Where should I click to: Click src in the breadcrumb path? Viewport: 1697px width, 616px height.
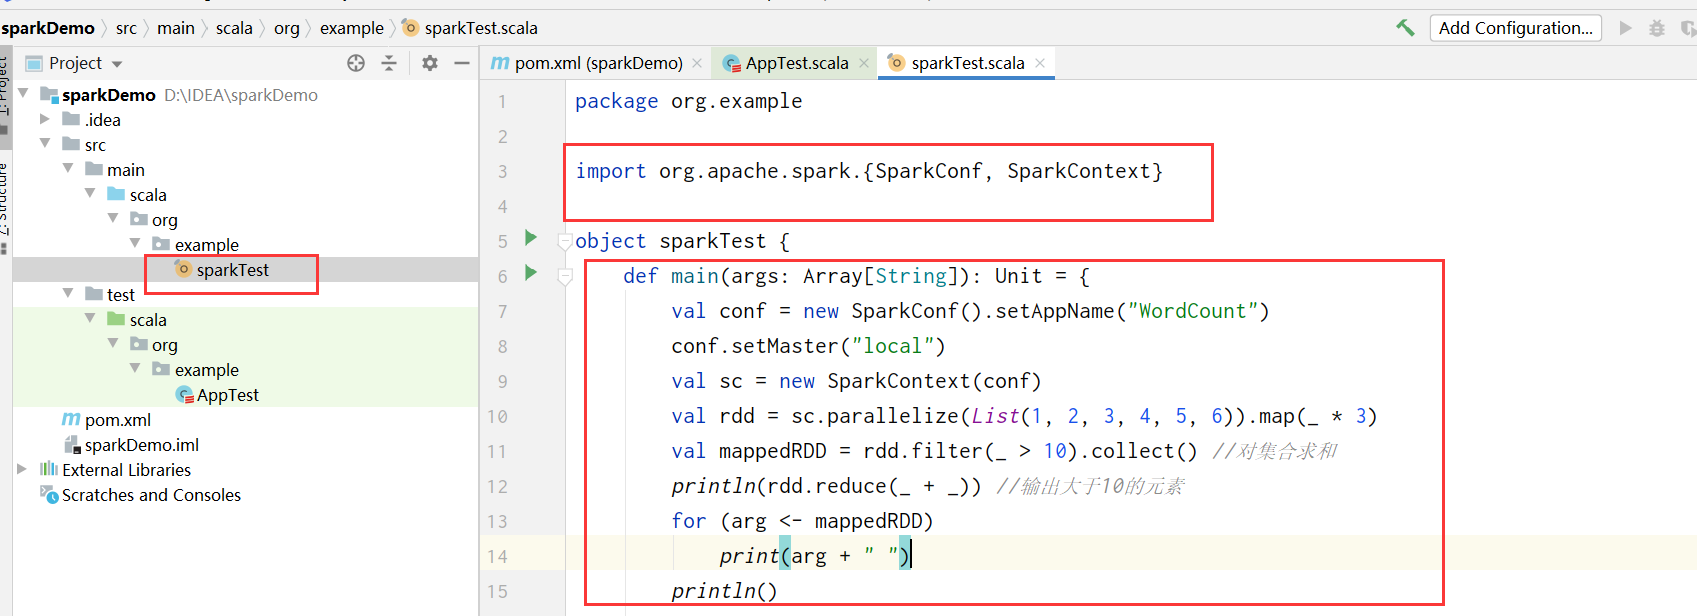point(126,28)
